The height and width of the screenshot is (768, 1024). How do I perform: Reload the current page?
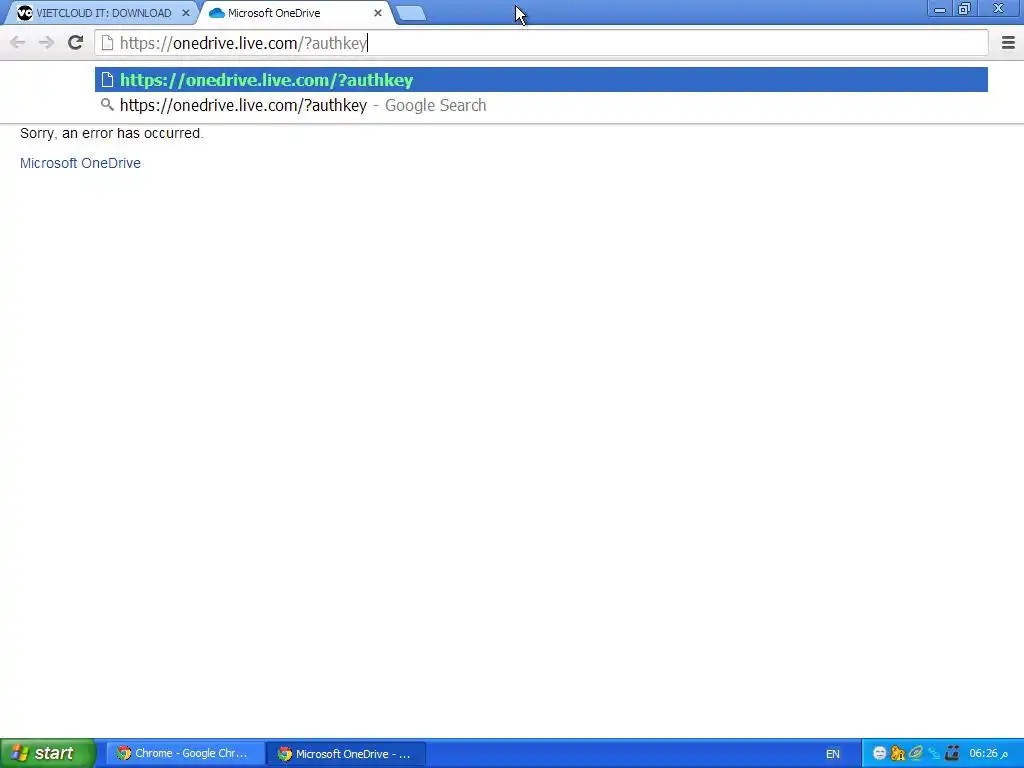[75, 43]
